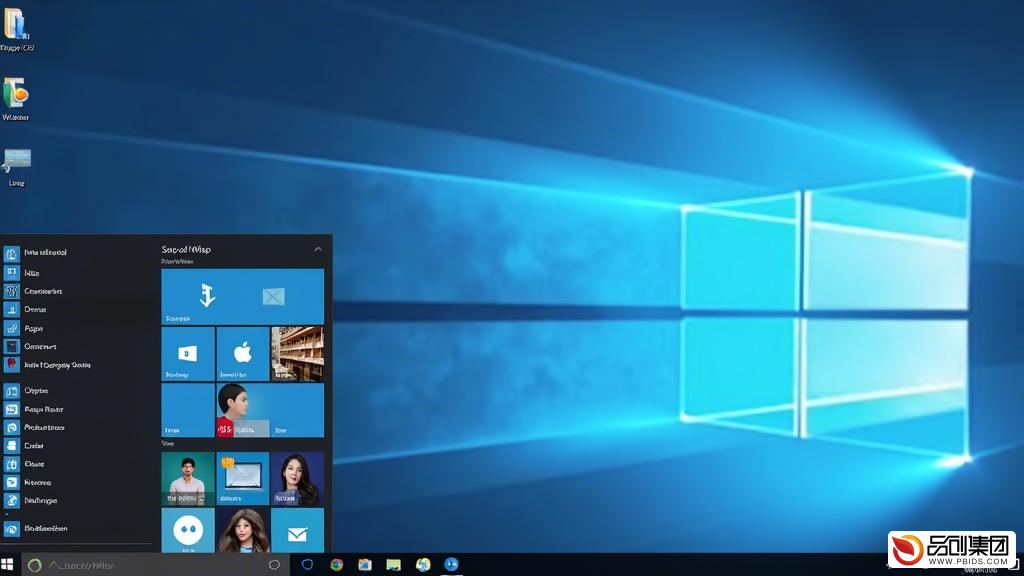Image resolution: width=1024 pixels, height=576 pixels.
Task: Click the green ring icon in the search box
Action: coord(35,566)
